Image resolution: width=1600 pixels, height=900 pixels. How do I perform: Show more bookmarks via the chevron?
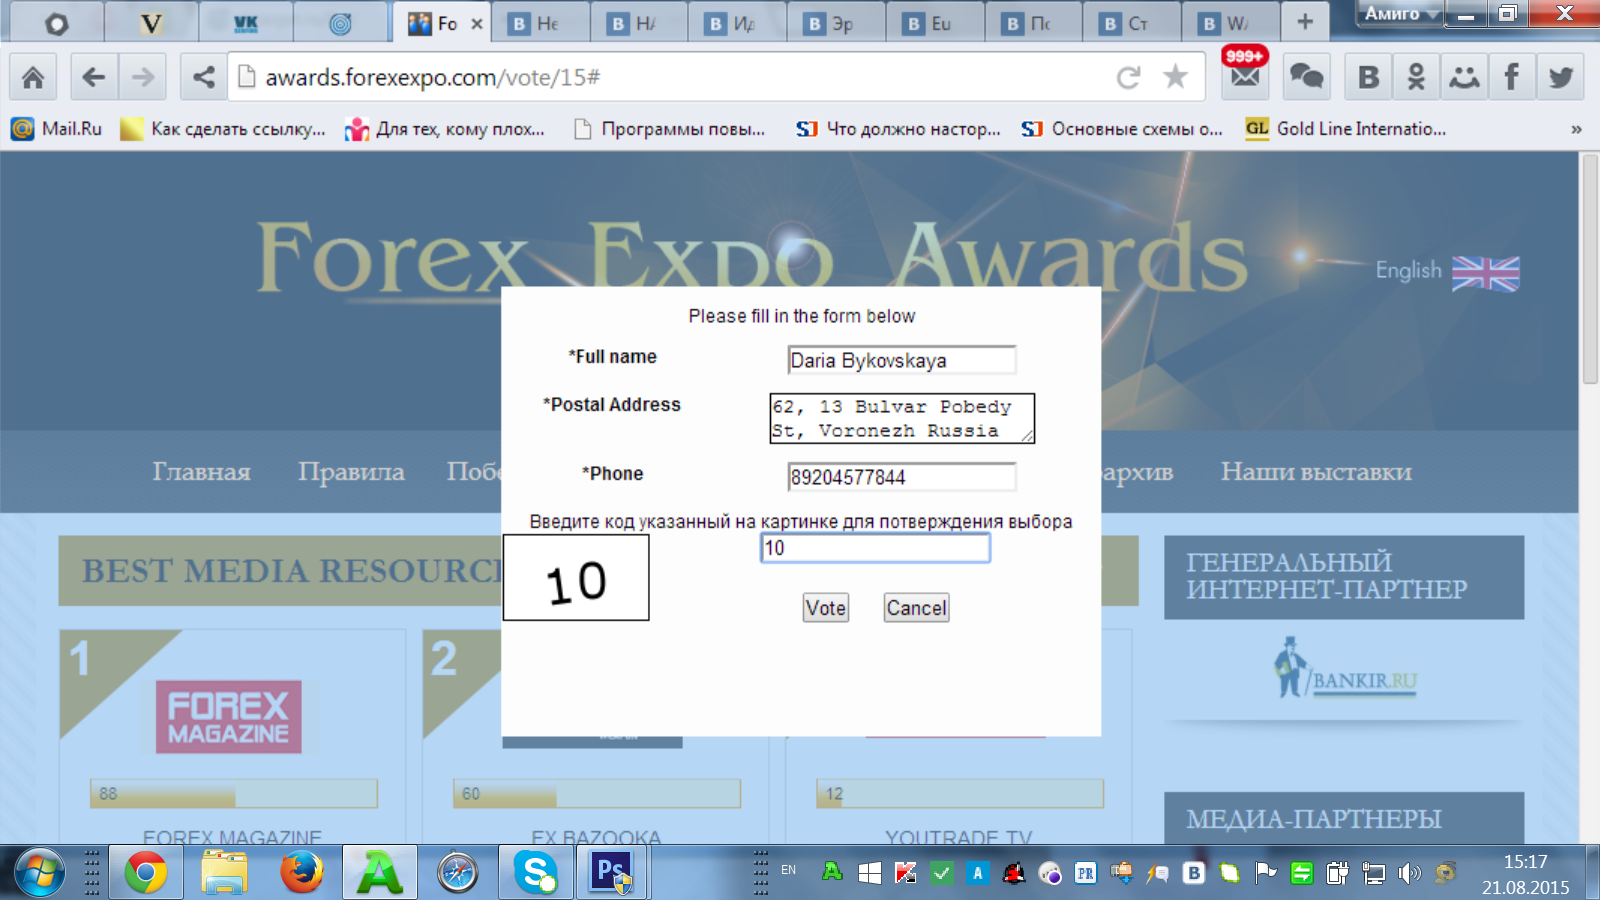click(1576, 129)
